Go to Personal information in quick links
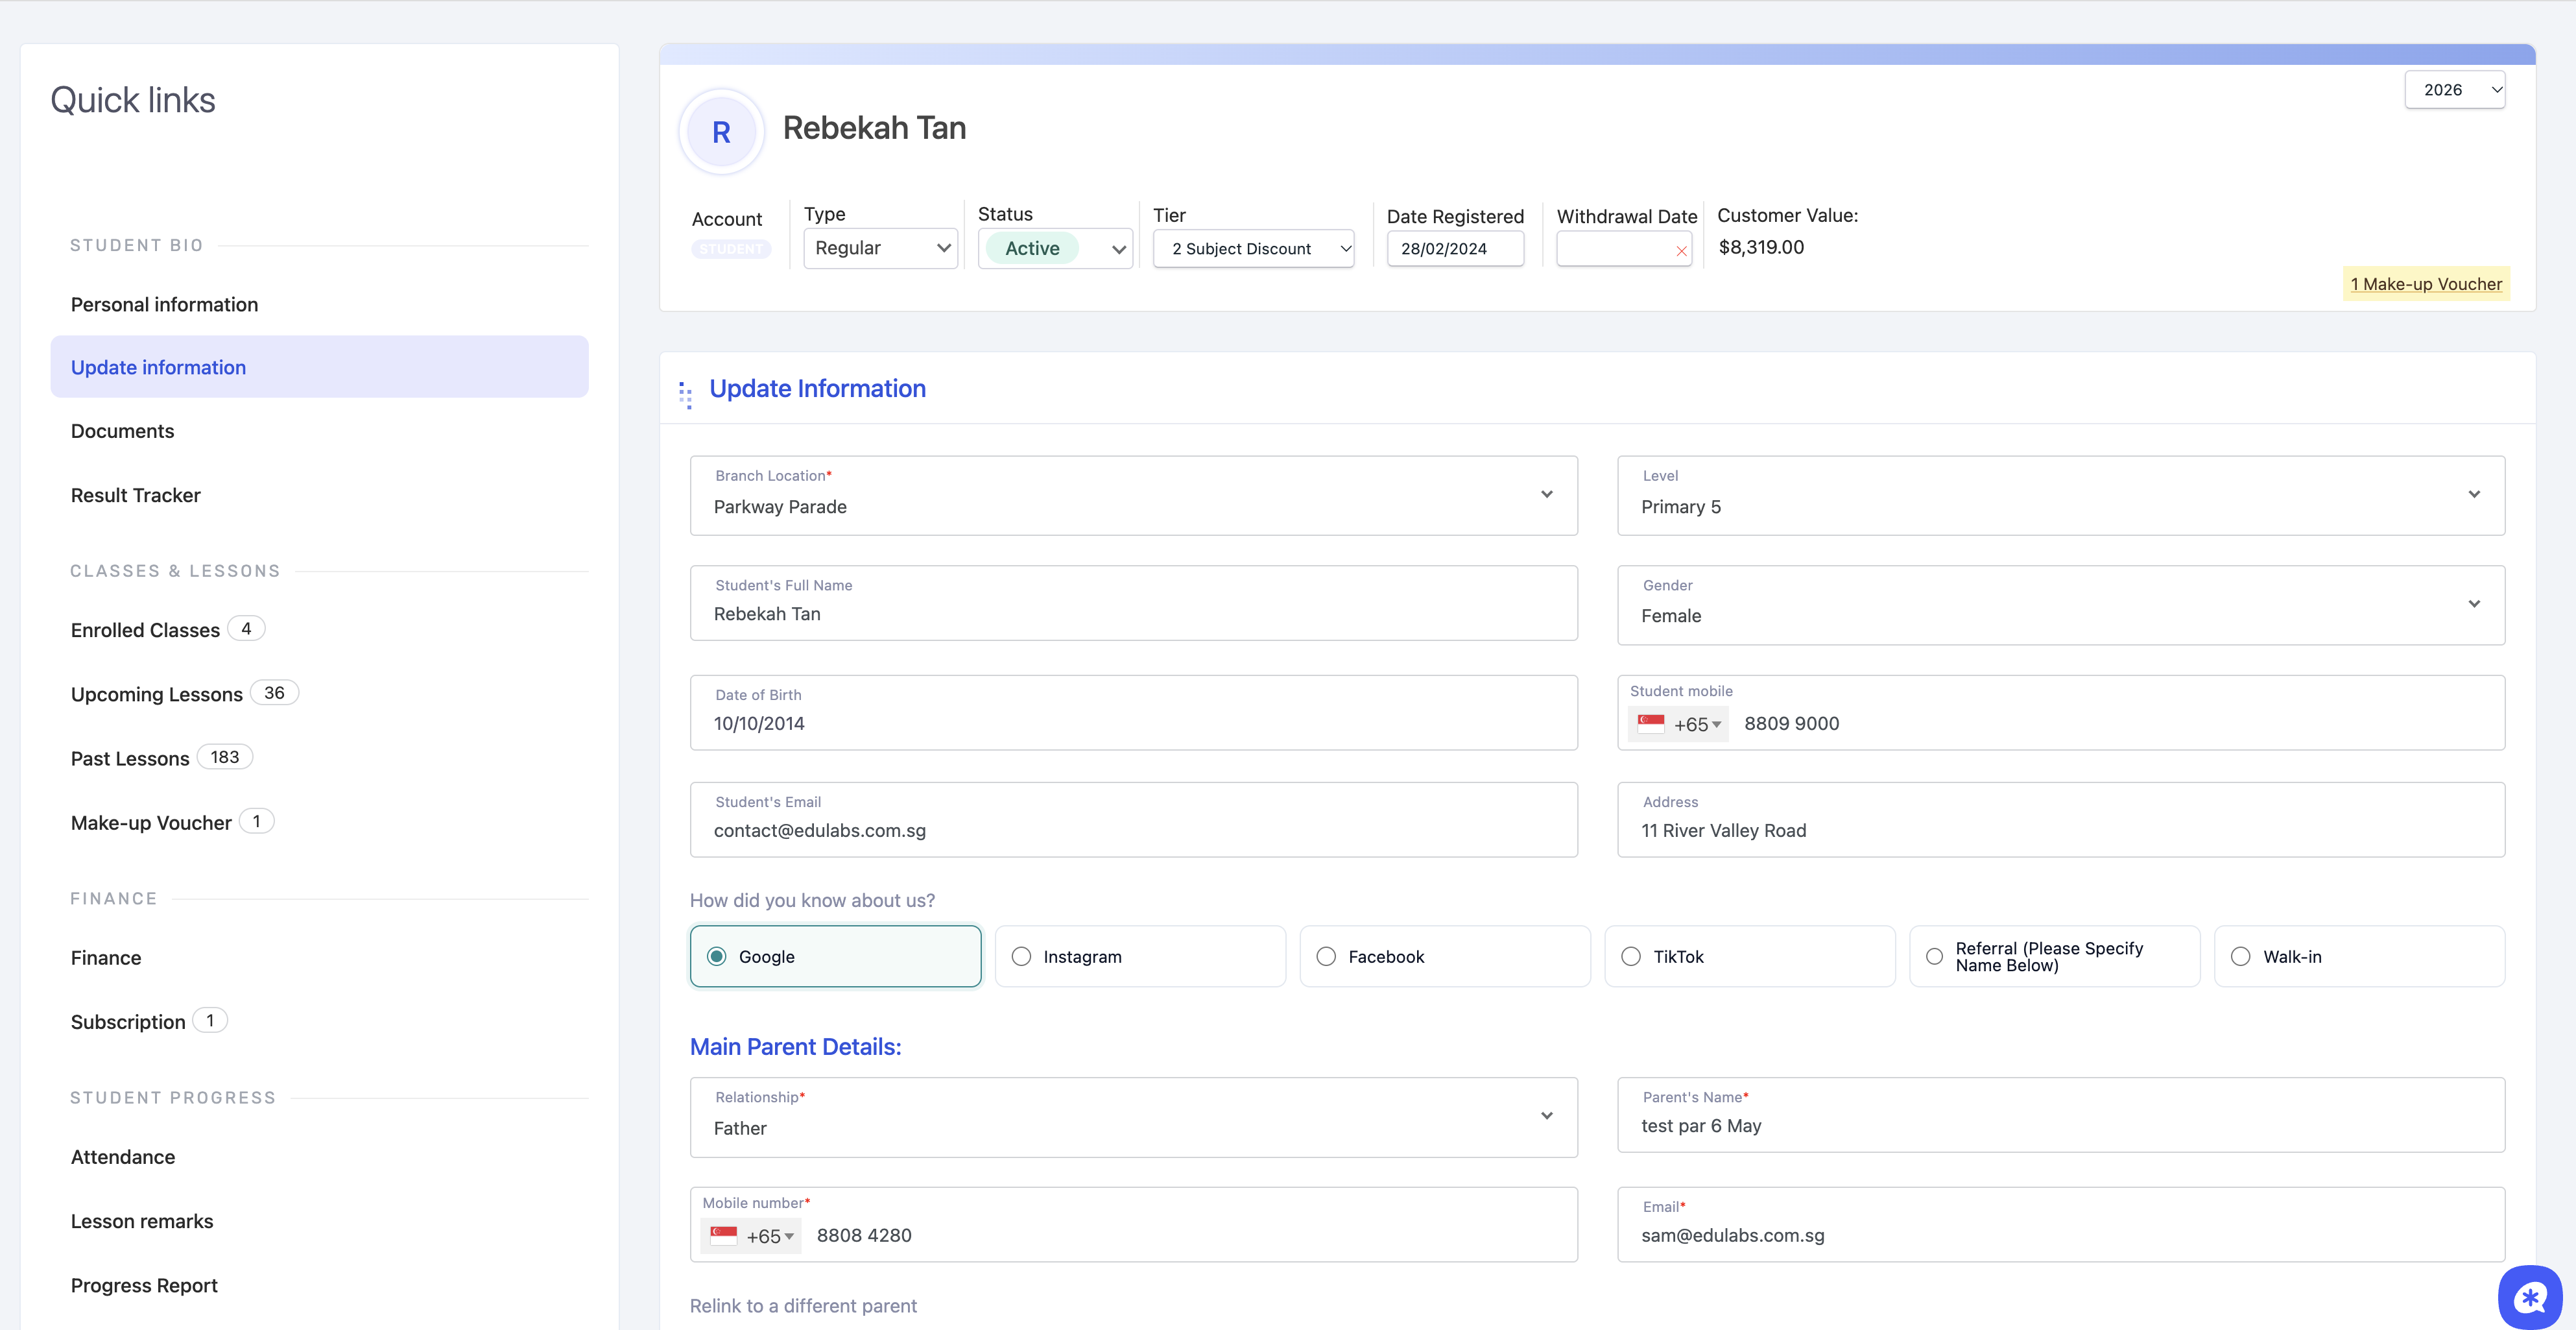Screen dimensions: 2576x1330 [x=164, y=304]
